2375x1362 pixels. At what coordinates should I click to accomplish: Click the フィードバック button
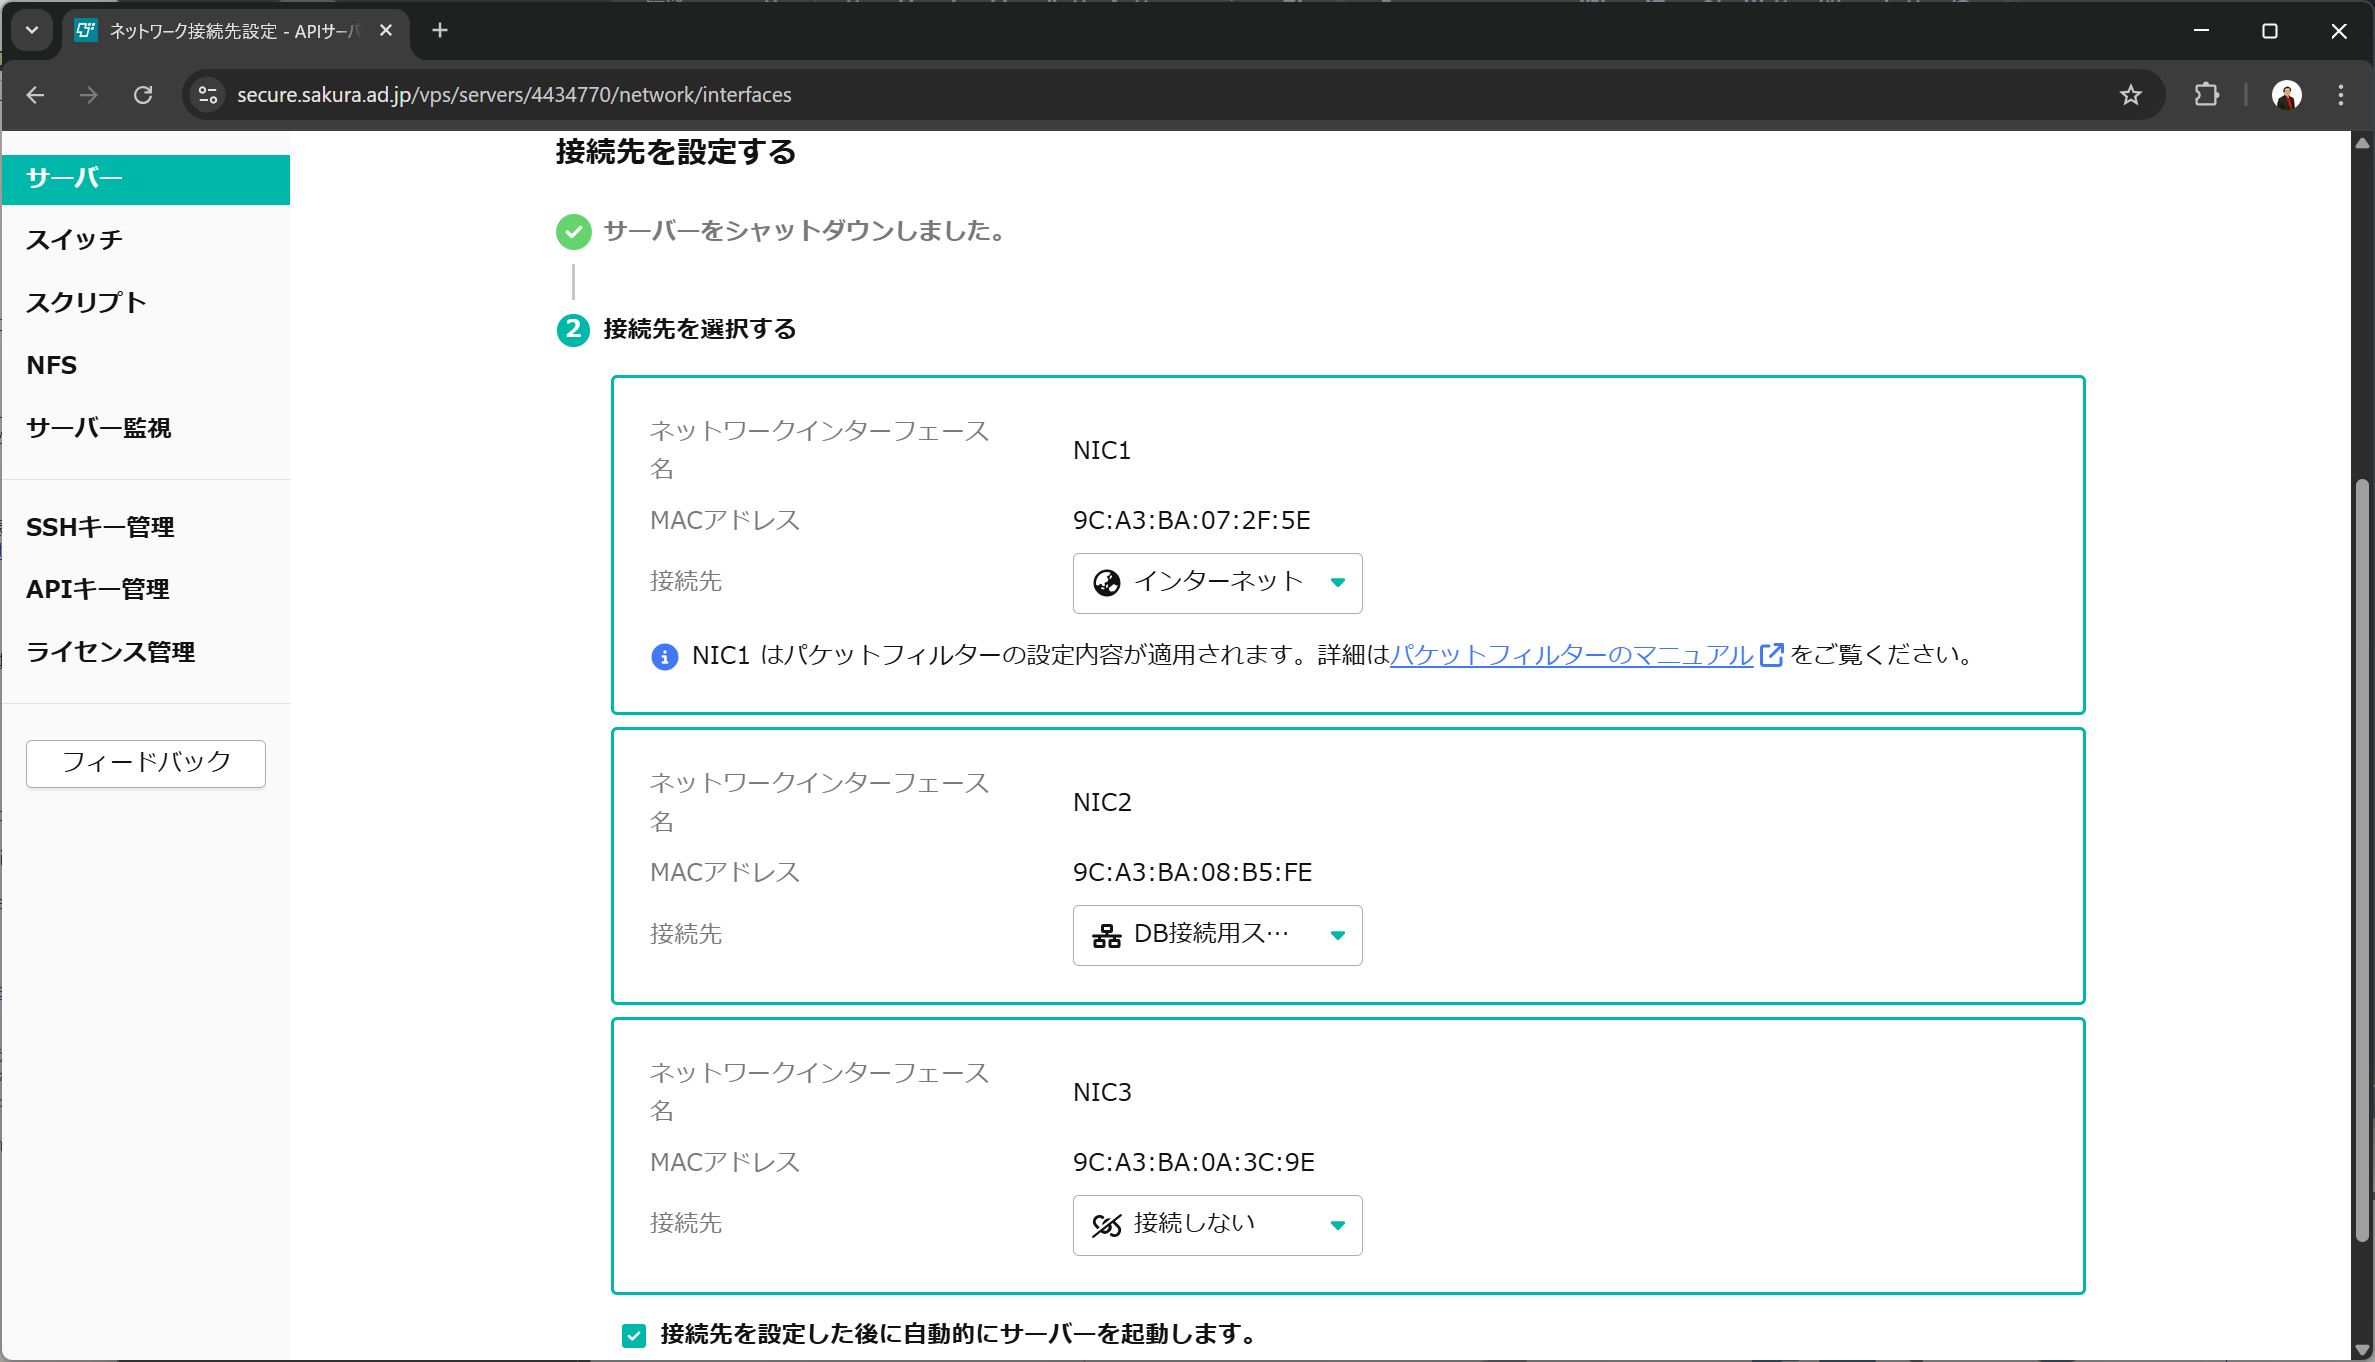click(x=146, y=763)
